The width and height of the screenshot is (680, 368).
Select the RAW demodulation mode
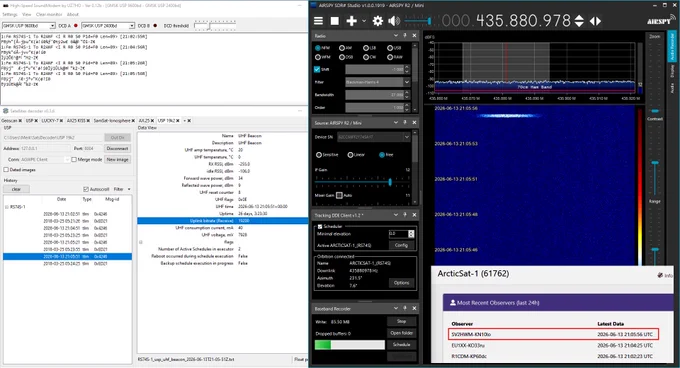[395, 57]
